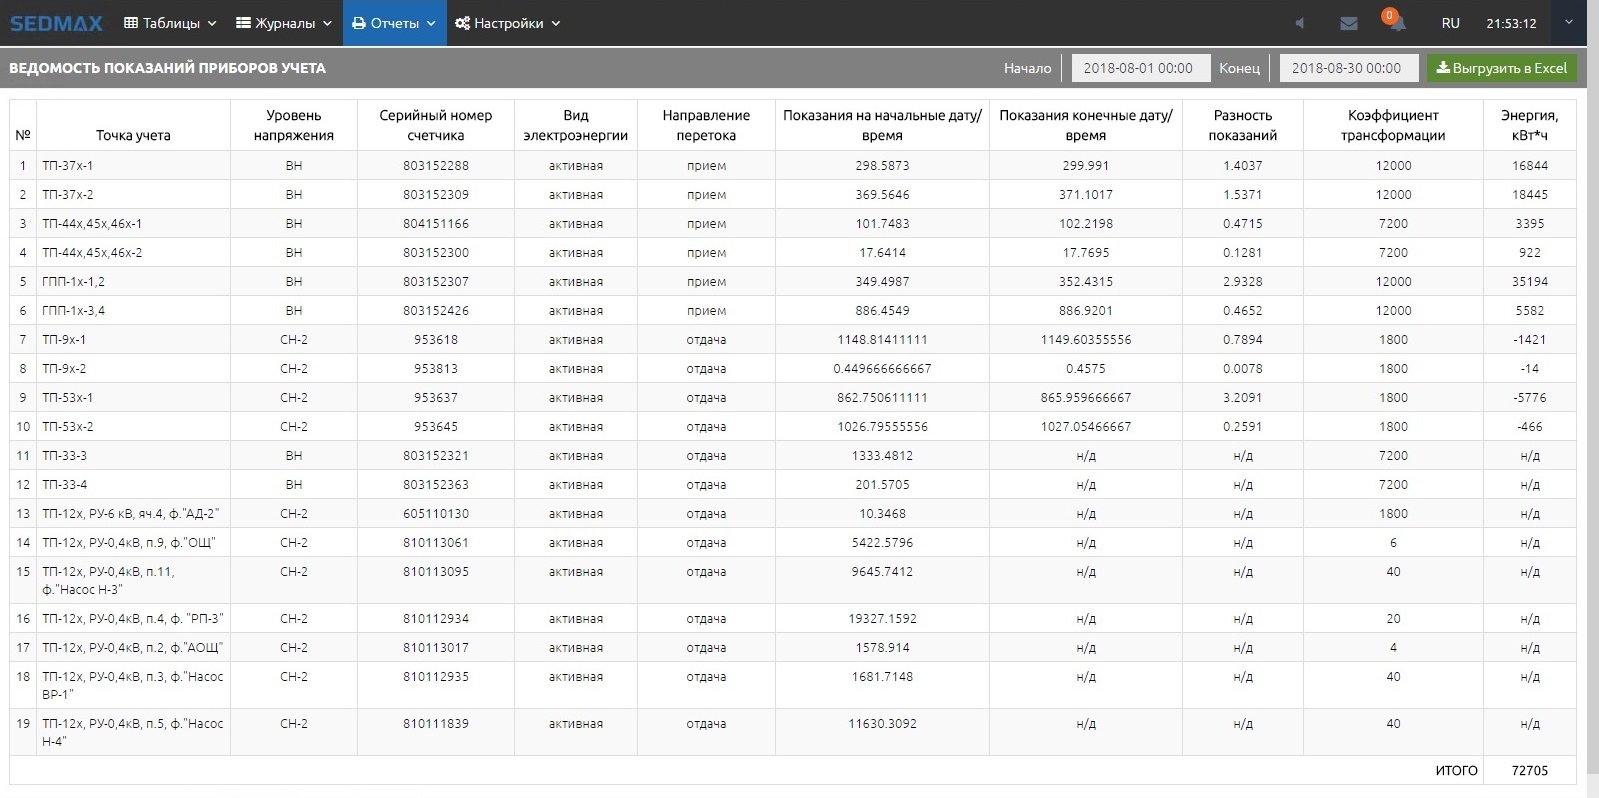1599x798 pixels.
Task: Click the Точка учета column header
Action: (x=133, y=135)
